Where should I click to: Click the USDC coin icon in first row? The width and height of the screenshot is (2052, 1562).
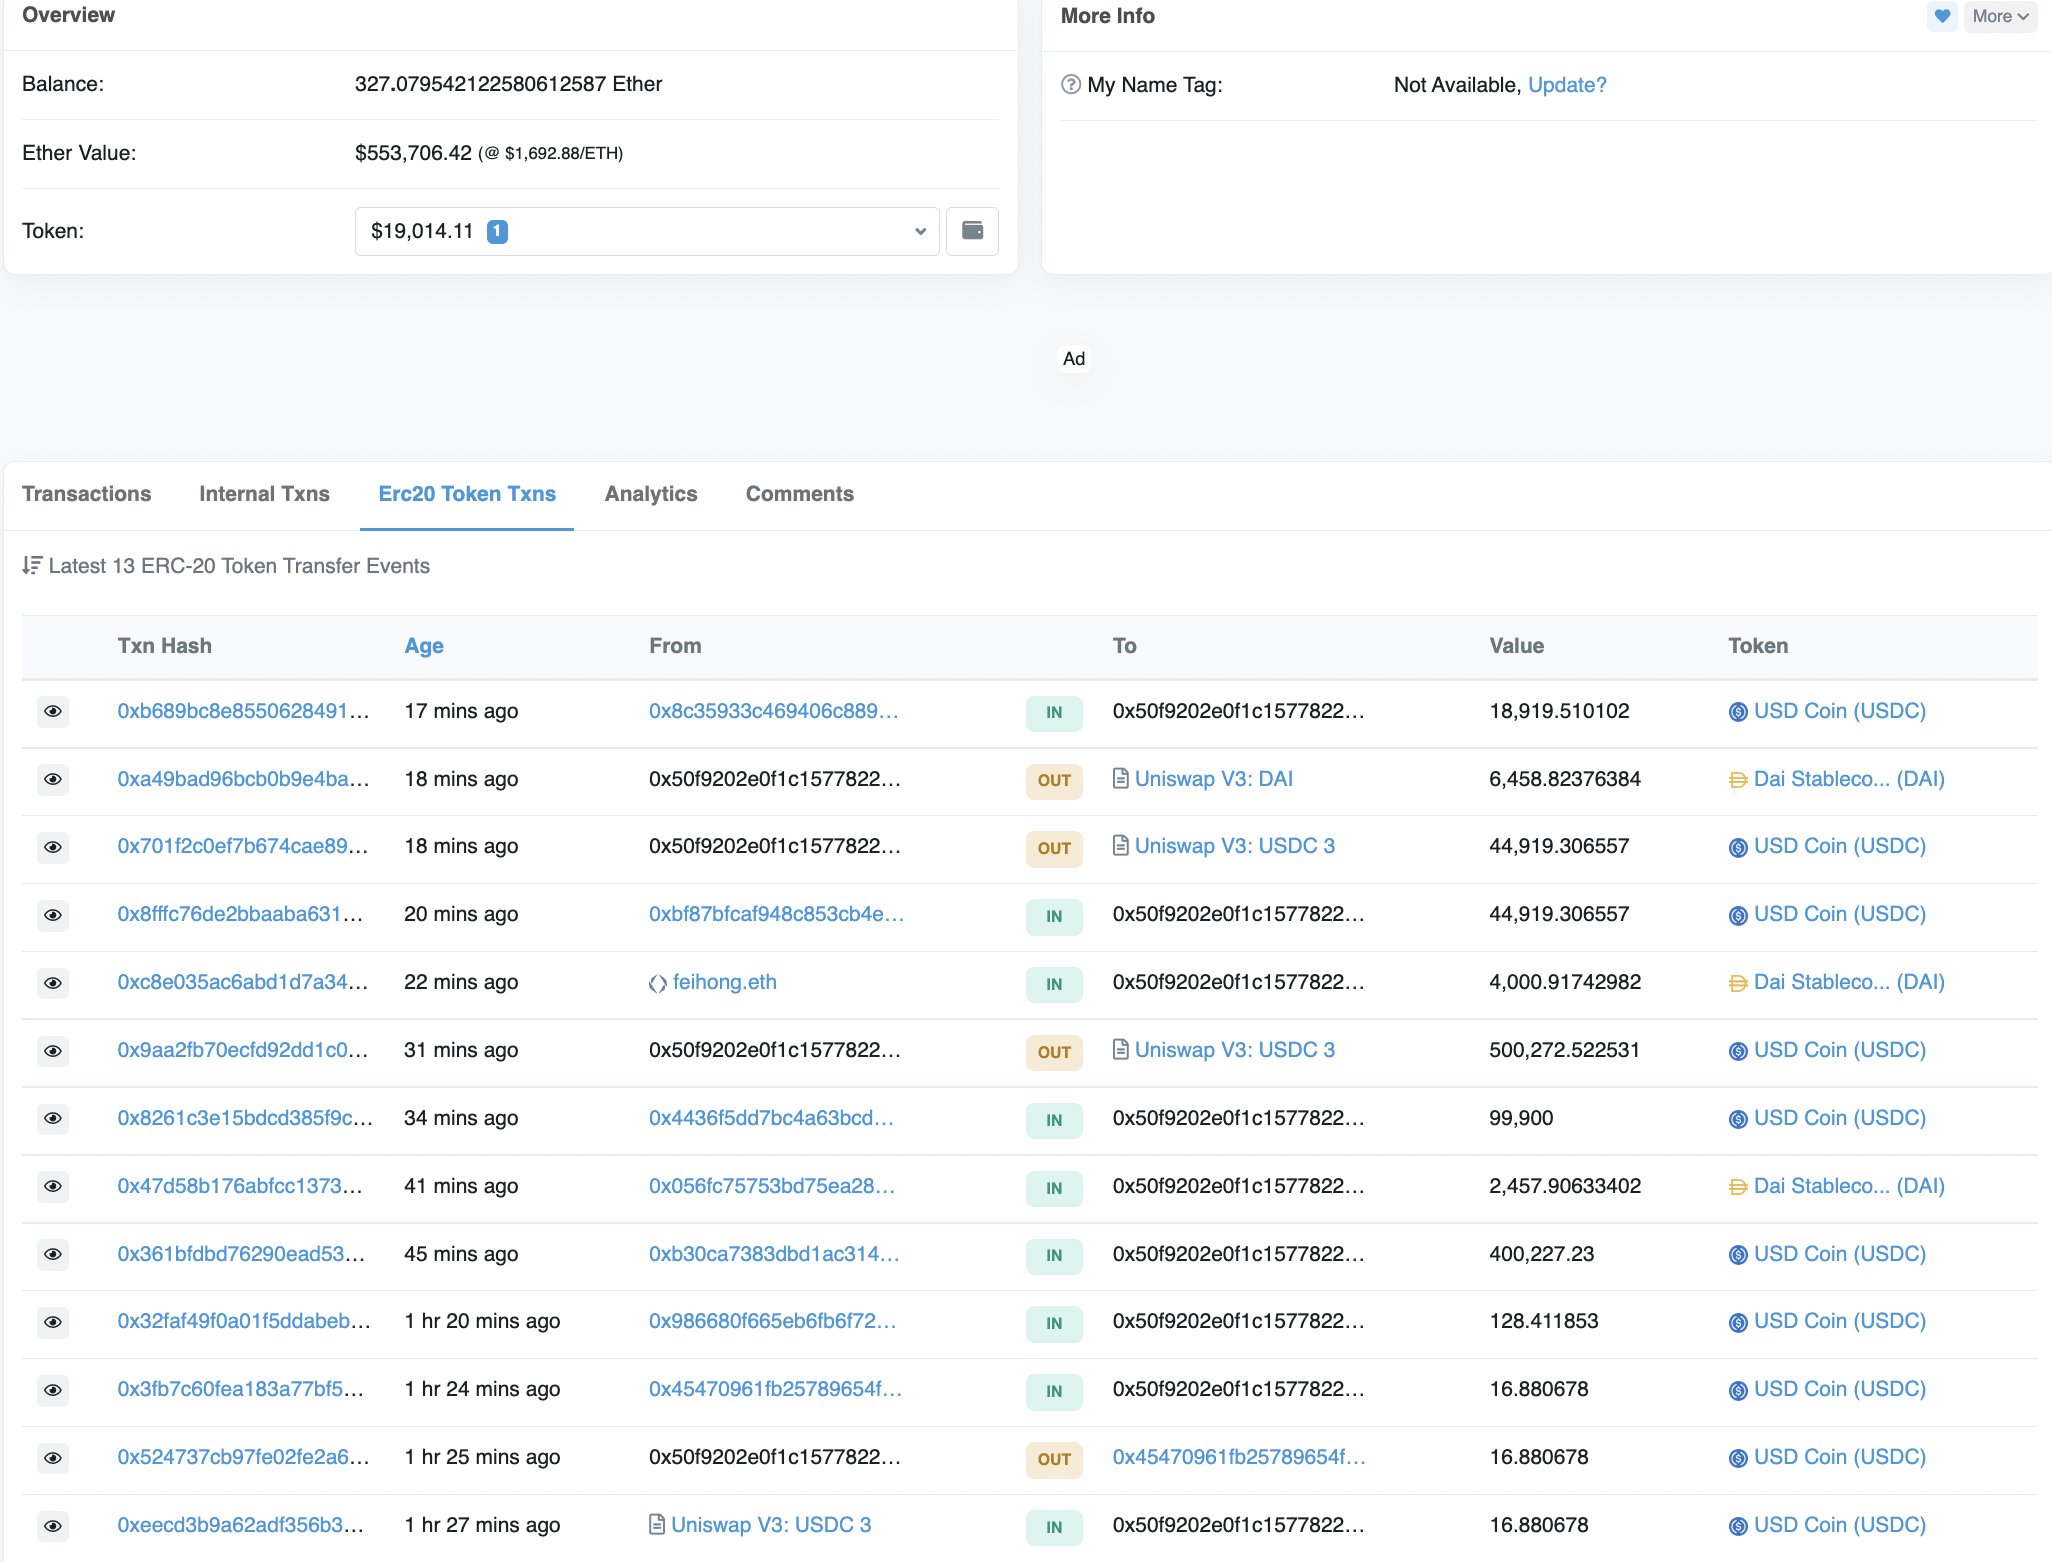[x=1738, y=712]
